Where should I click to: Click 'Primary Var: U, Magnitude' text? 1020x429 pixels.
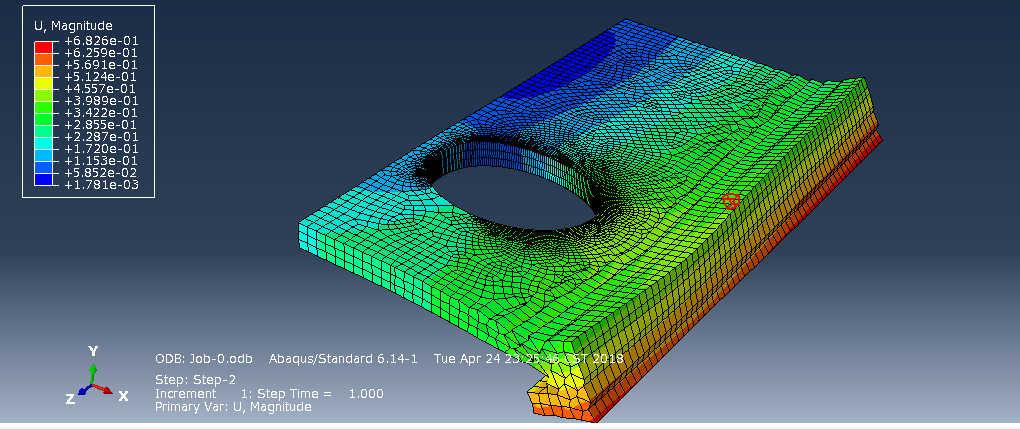point(233,407)
